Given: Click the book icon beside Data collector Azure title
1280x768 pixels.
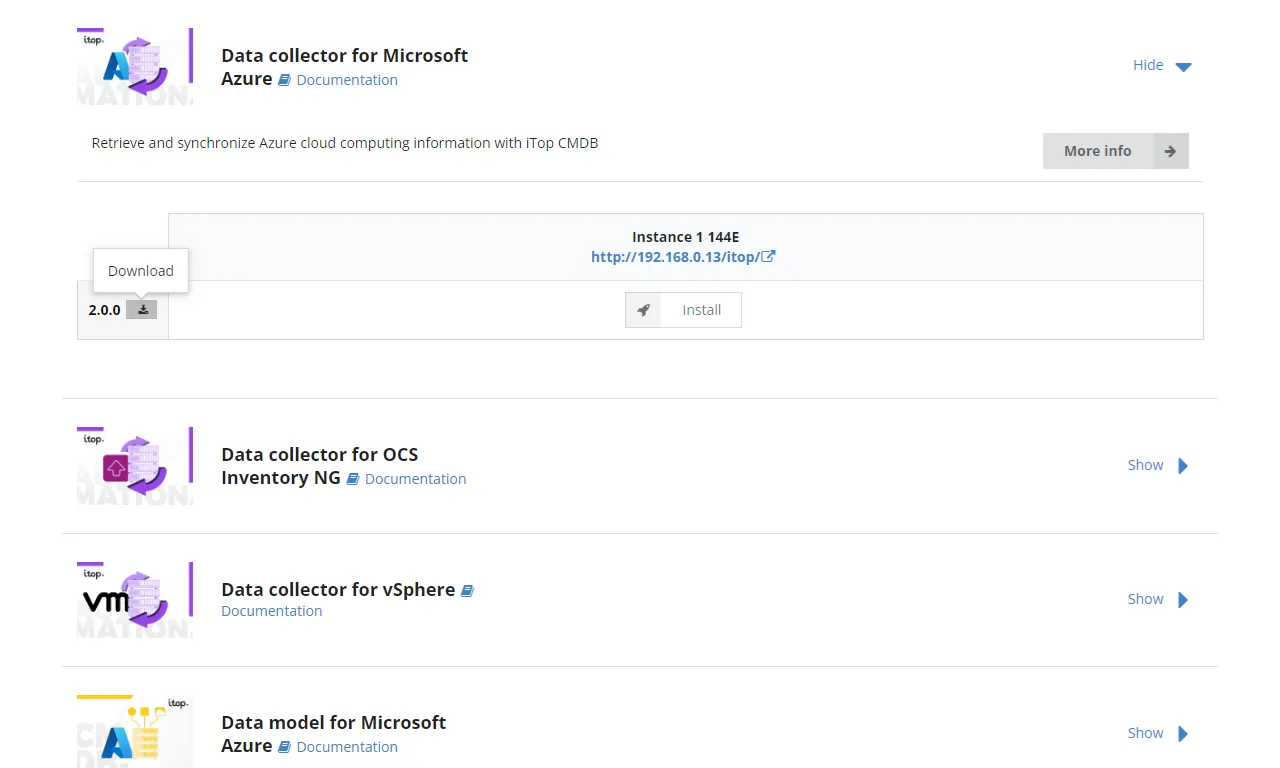Looking at the screenshot, I should (x=285, y=80).
